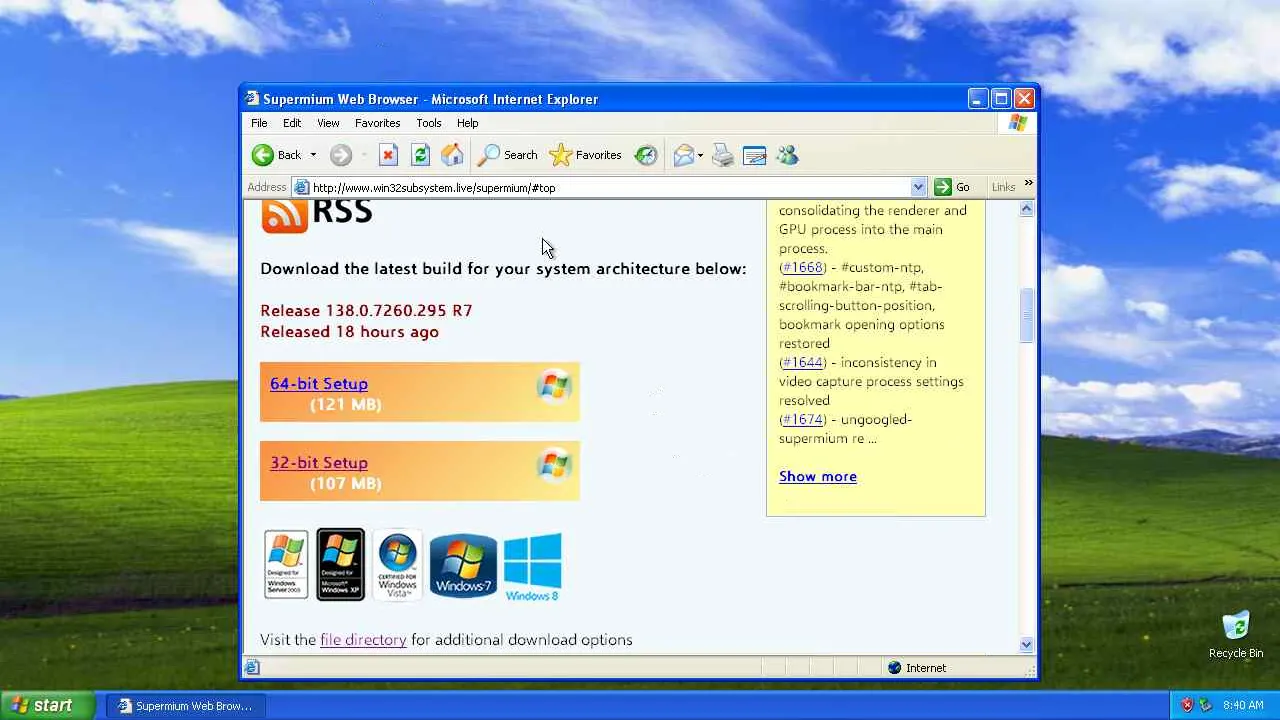This screenshot has width=1280, height=720.
Task: Click the Certified for Windows Vista badge
Action: click(397, 565)
